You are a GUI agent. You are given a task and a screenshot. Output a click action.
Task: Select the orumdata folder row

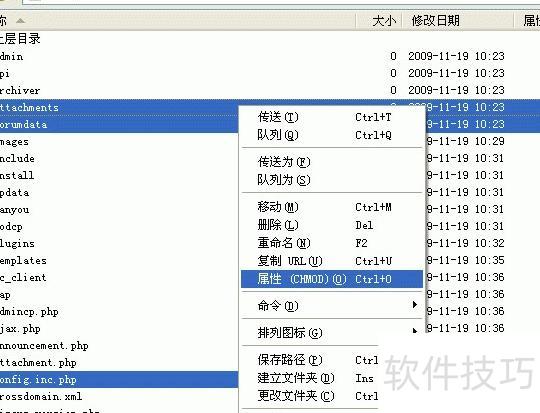pos(119,124)
